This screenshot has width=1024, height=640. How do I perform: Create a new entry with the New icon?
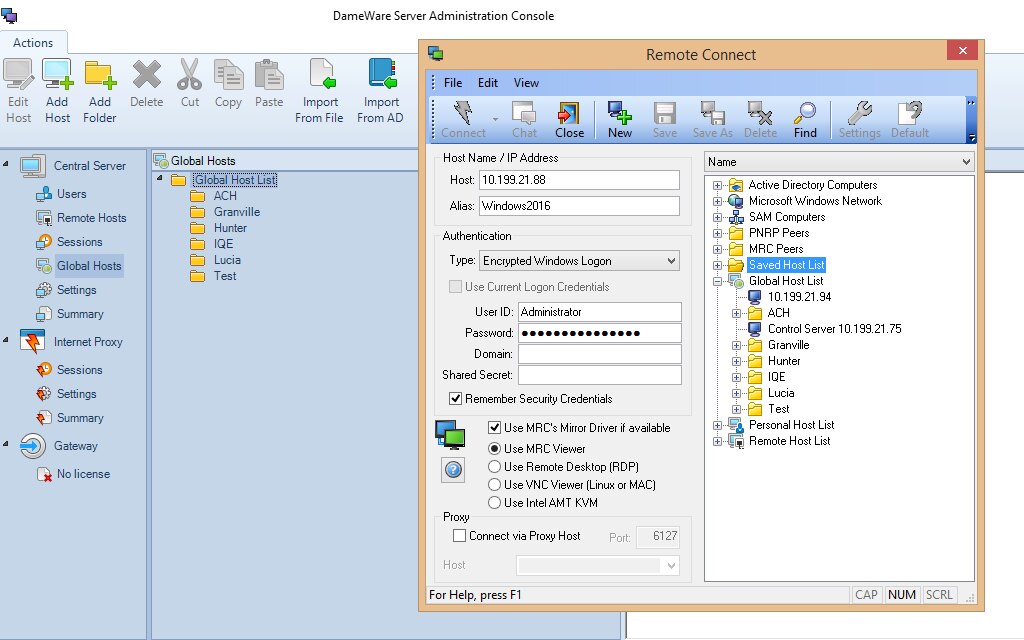click(x=619, y=118)
